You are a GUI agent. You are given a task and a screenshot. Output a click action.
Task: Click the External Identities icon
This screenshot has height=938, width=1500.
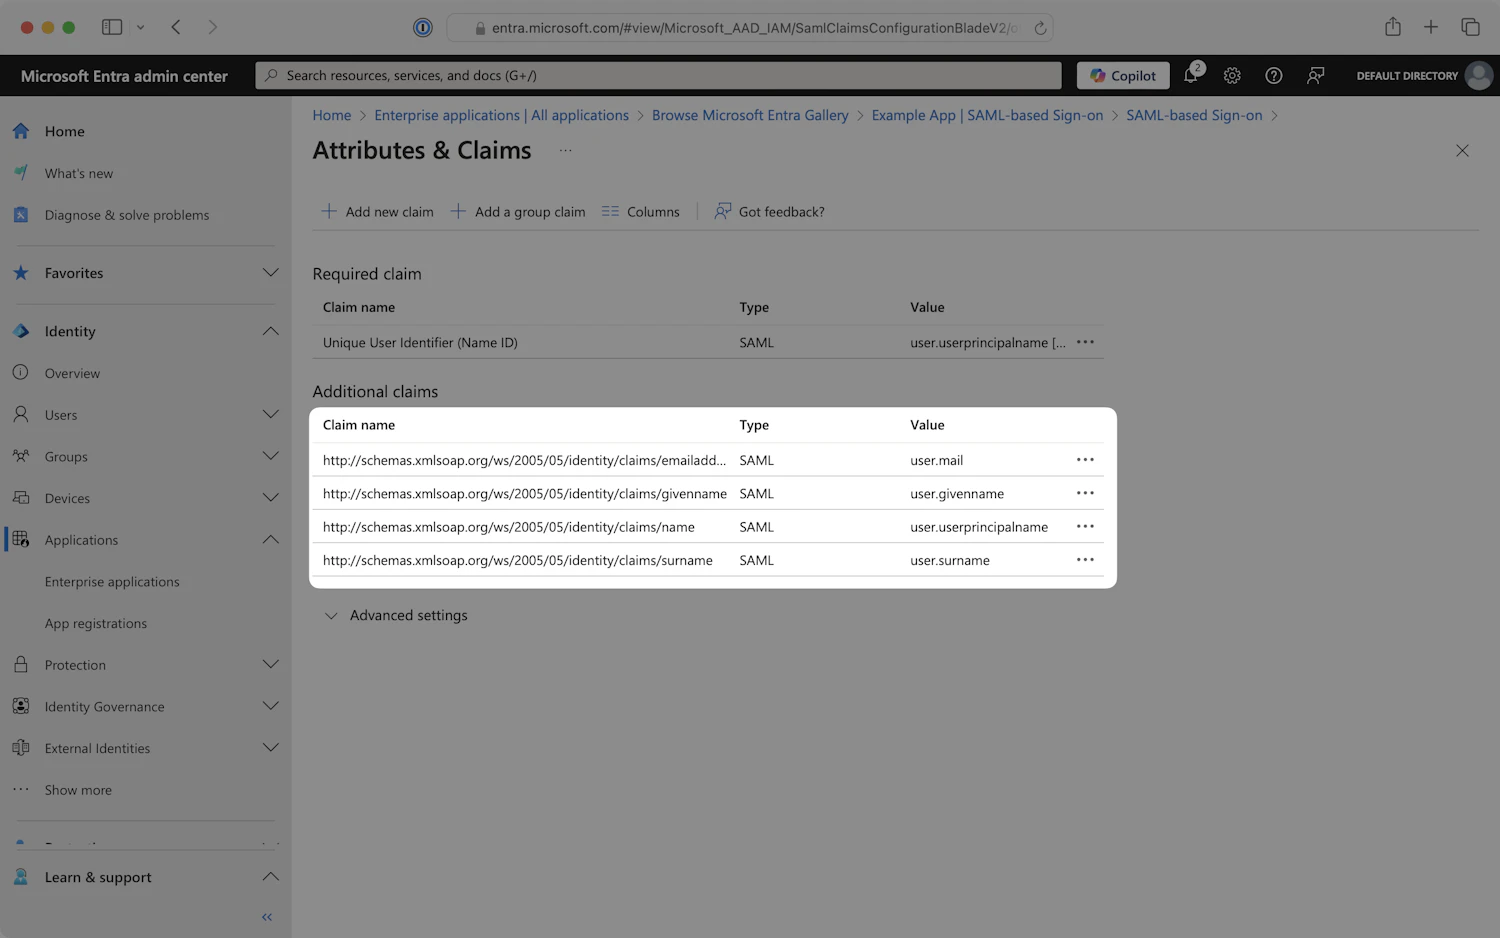[21, 748]
